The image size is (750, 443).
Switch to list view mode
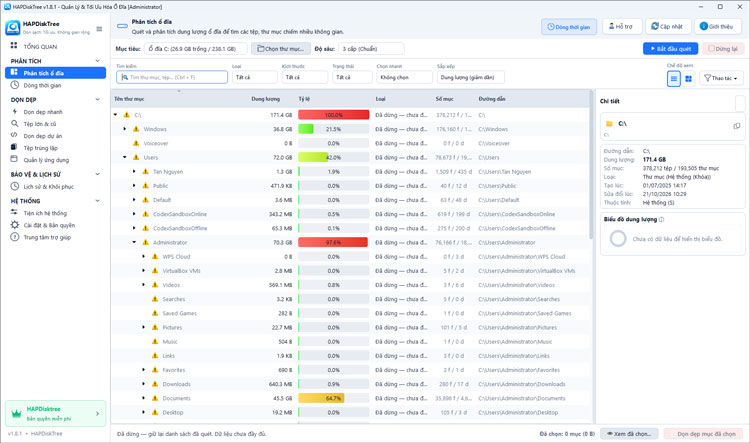[673, 78]
